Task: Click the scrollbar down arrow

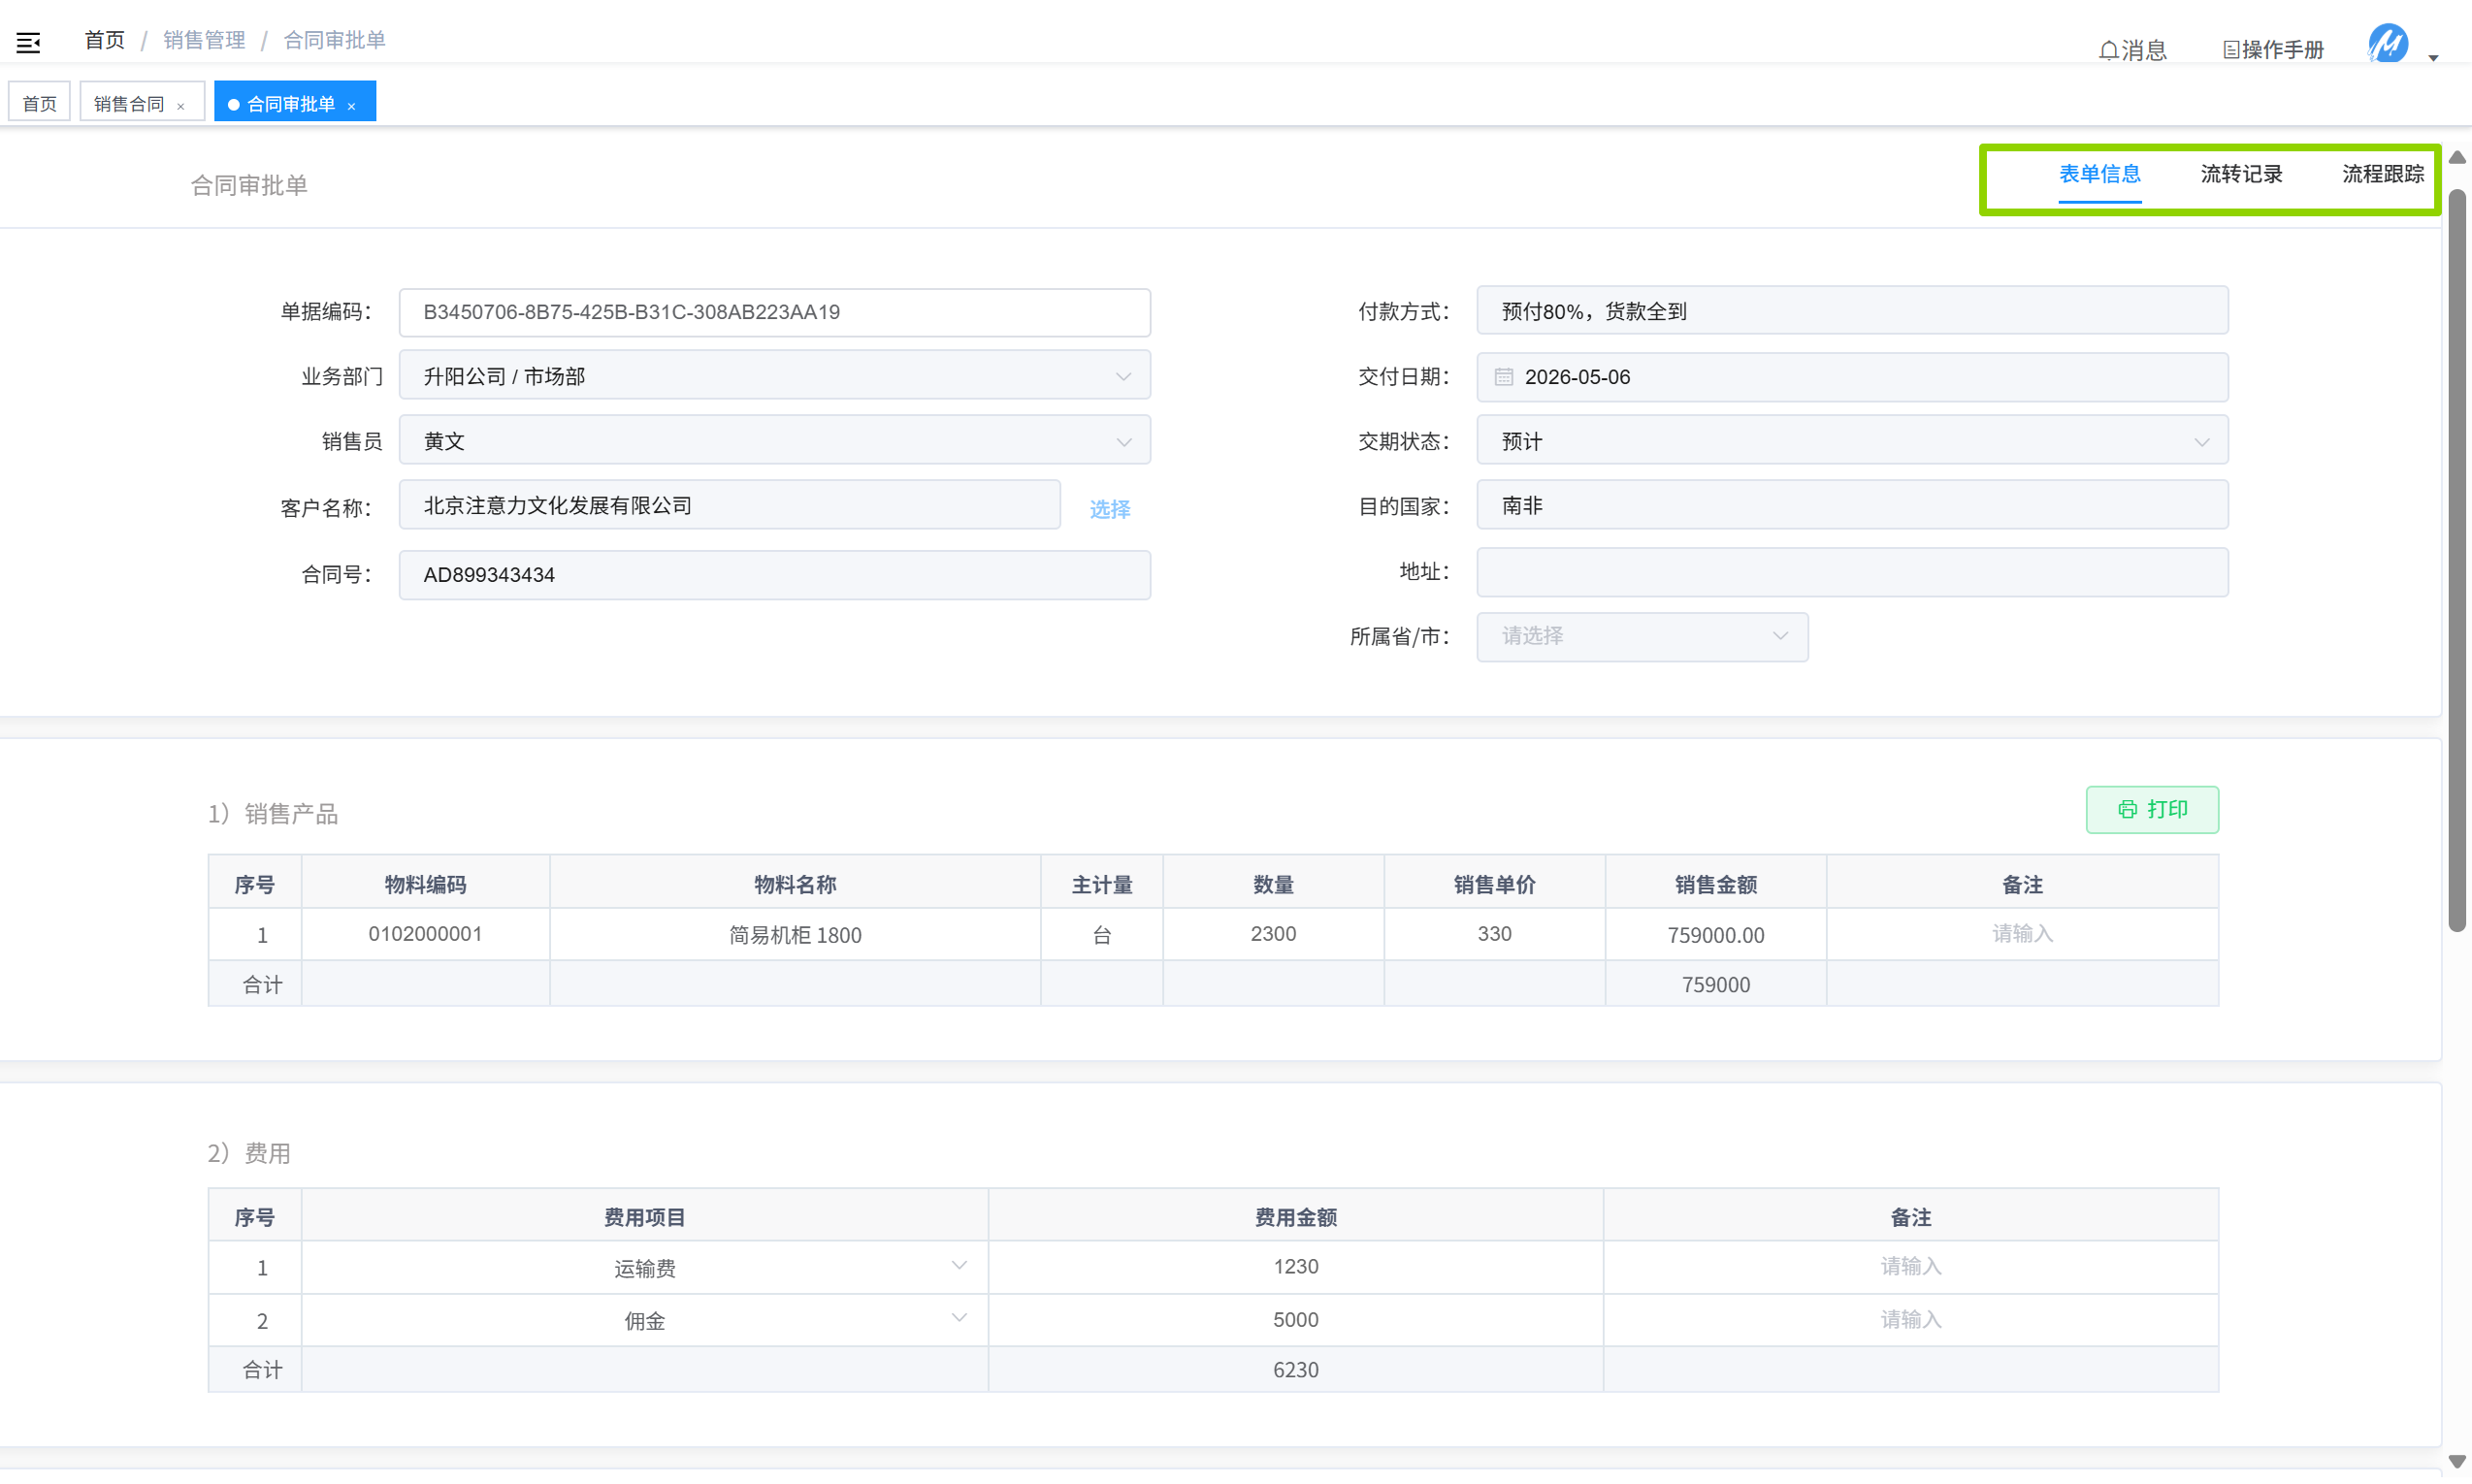Action: [2457, 1462]
